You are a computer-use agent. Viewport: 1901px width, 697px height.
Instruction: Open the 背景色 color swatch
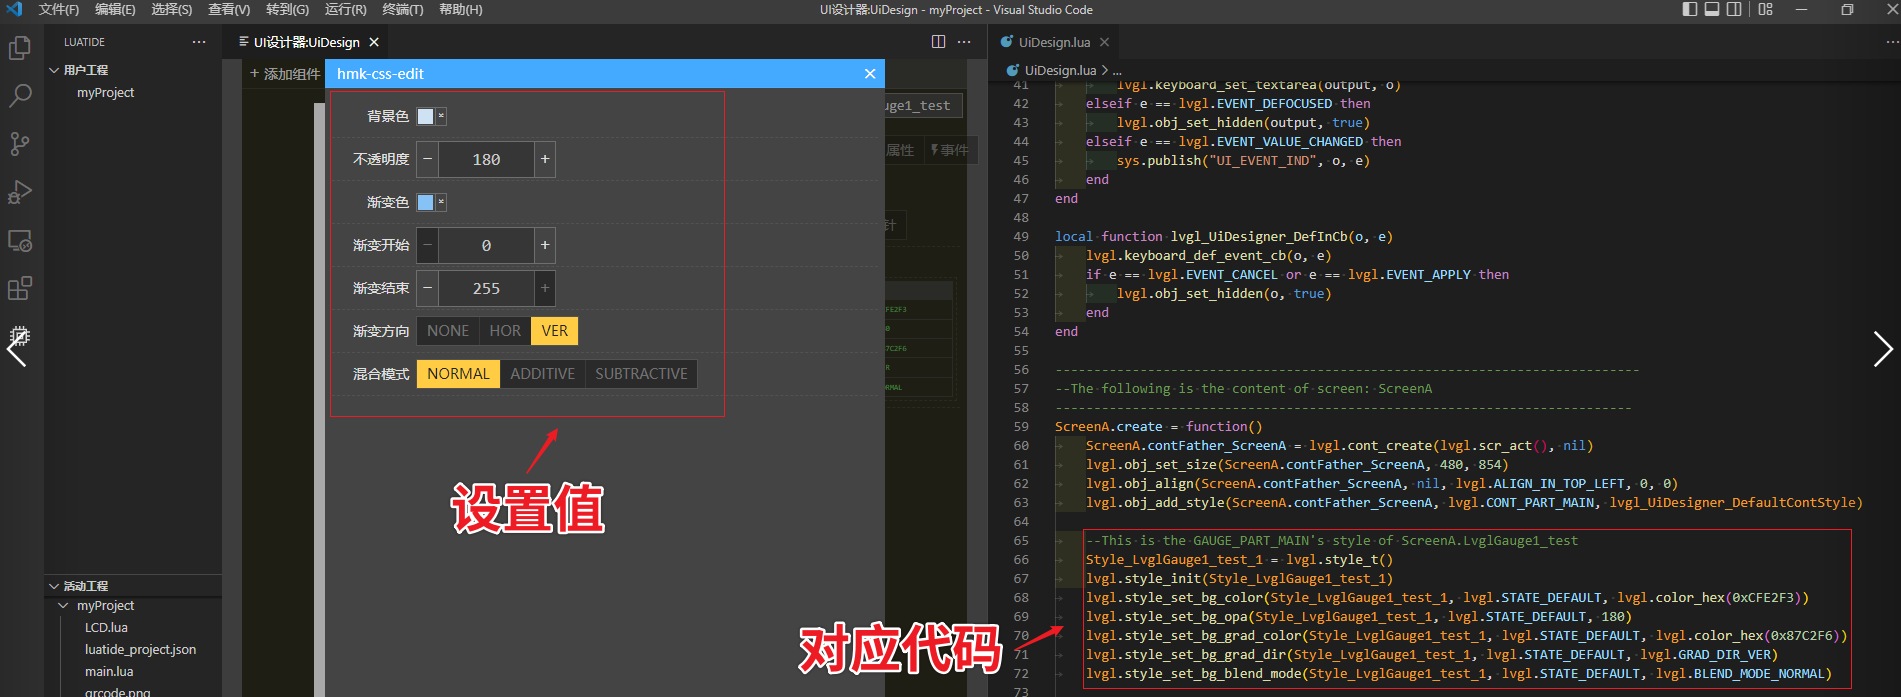coord(426,116)
